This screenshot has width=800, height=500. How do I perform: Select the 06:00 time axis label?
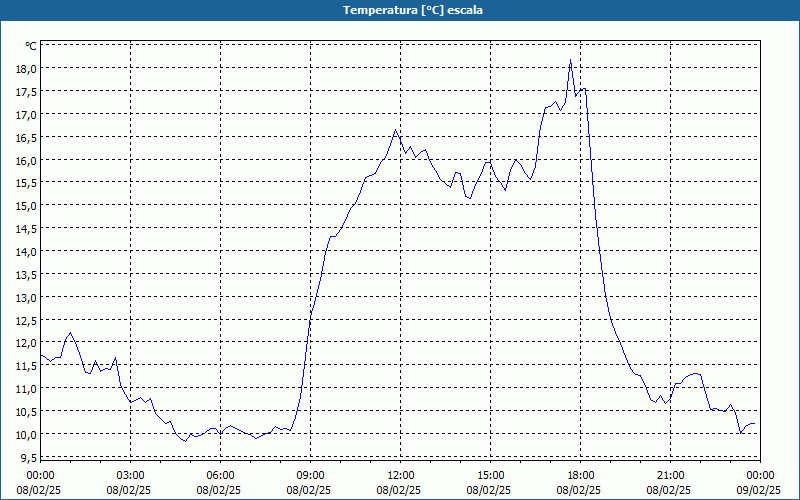(220, 475)
